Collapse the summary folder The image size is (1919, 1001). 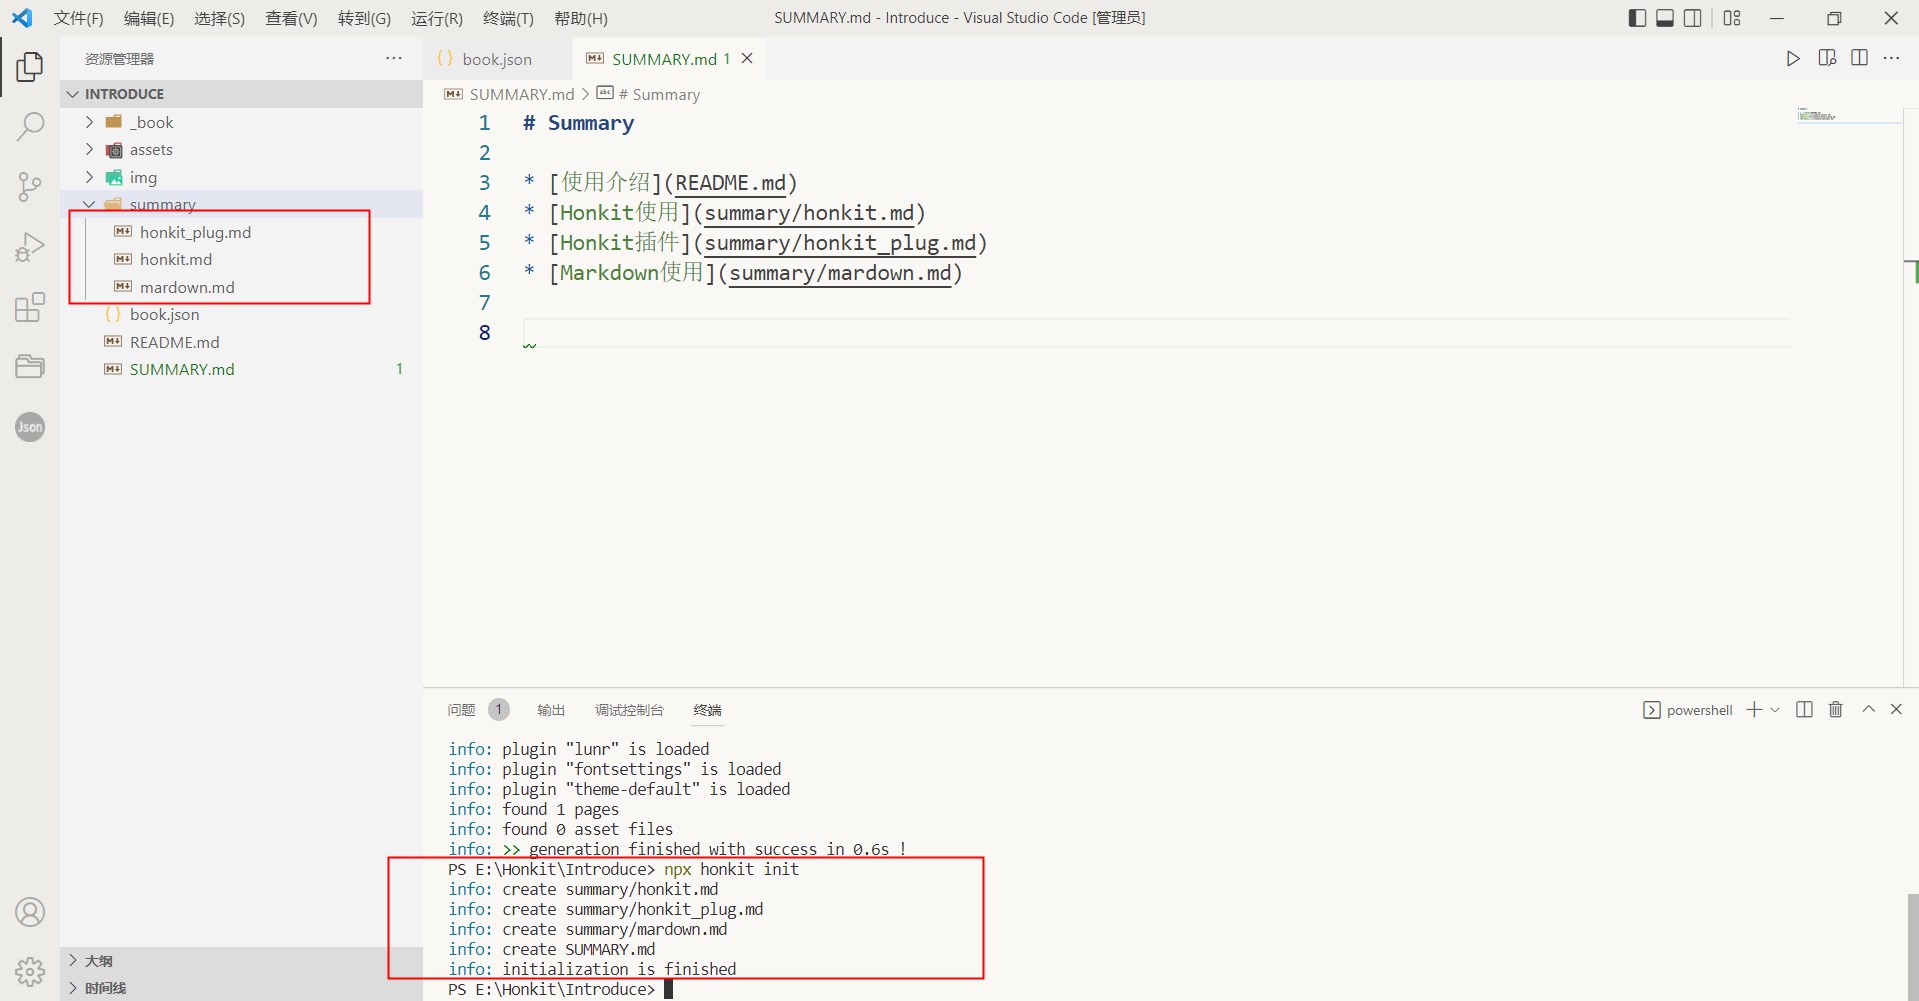coord(89,204)
